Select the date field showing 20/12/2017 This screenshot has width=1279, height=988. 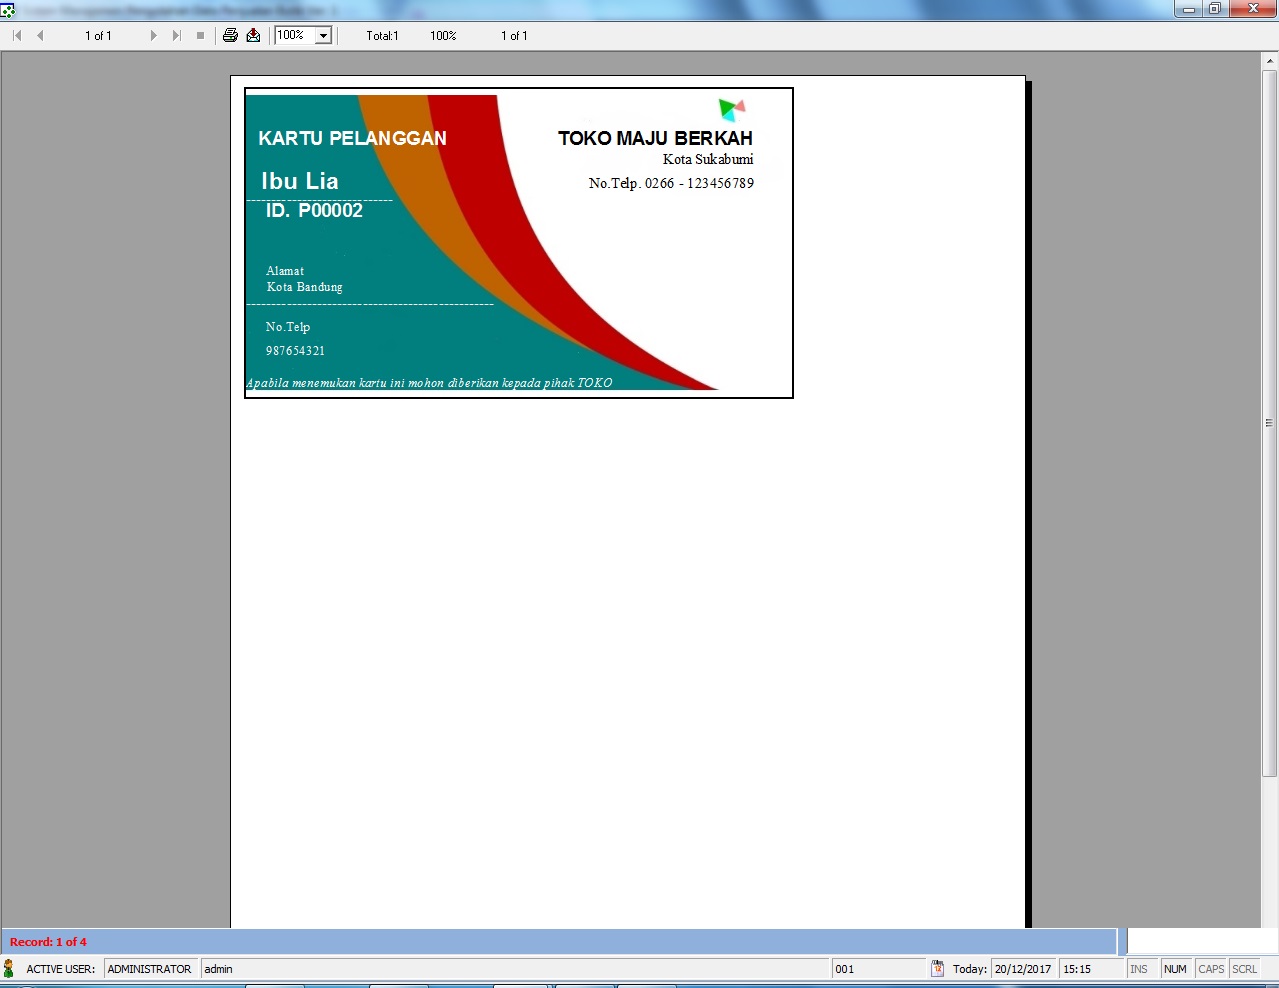tap(1023, 968)
